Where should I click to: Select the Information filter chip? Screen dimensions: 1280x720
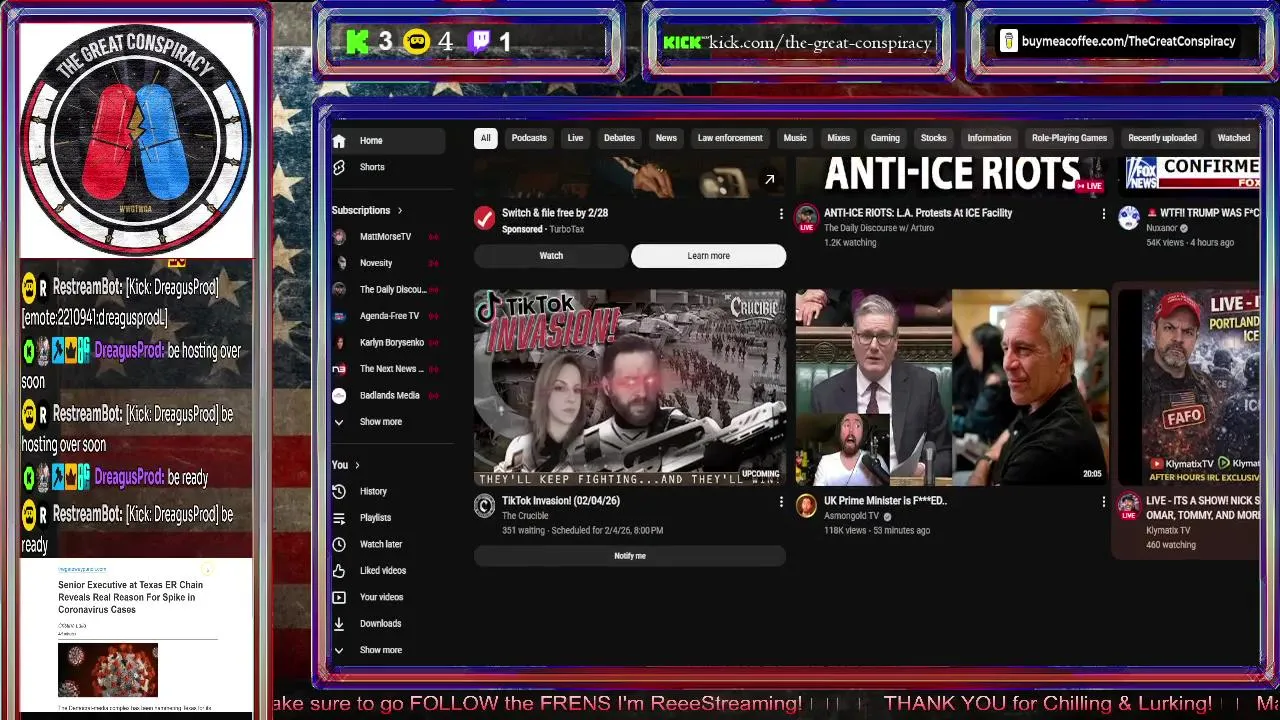click(989, 138)
